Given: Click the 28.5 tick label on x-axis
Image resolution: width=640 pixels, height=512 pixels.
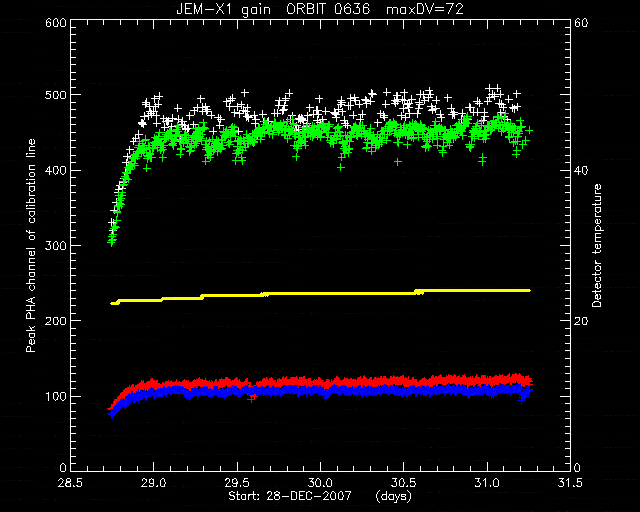Looking at the screenshot, I should (70, 483).
